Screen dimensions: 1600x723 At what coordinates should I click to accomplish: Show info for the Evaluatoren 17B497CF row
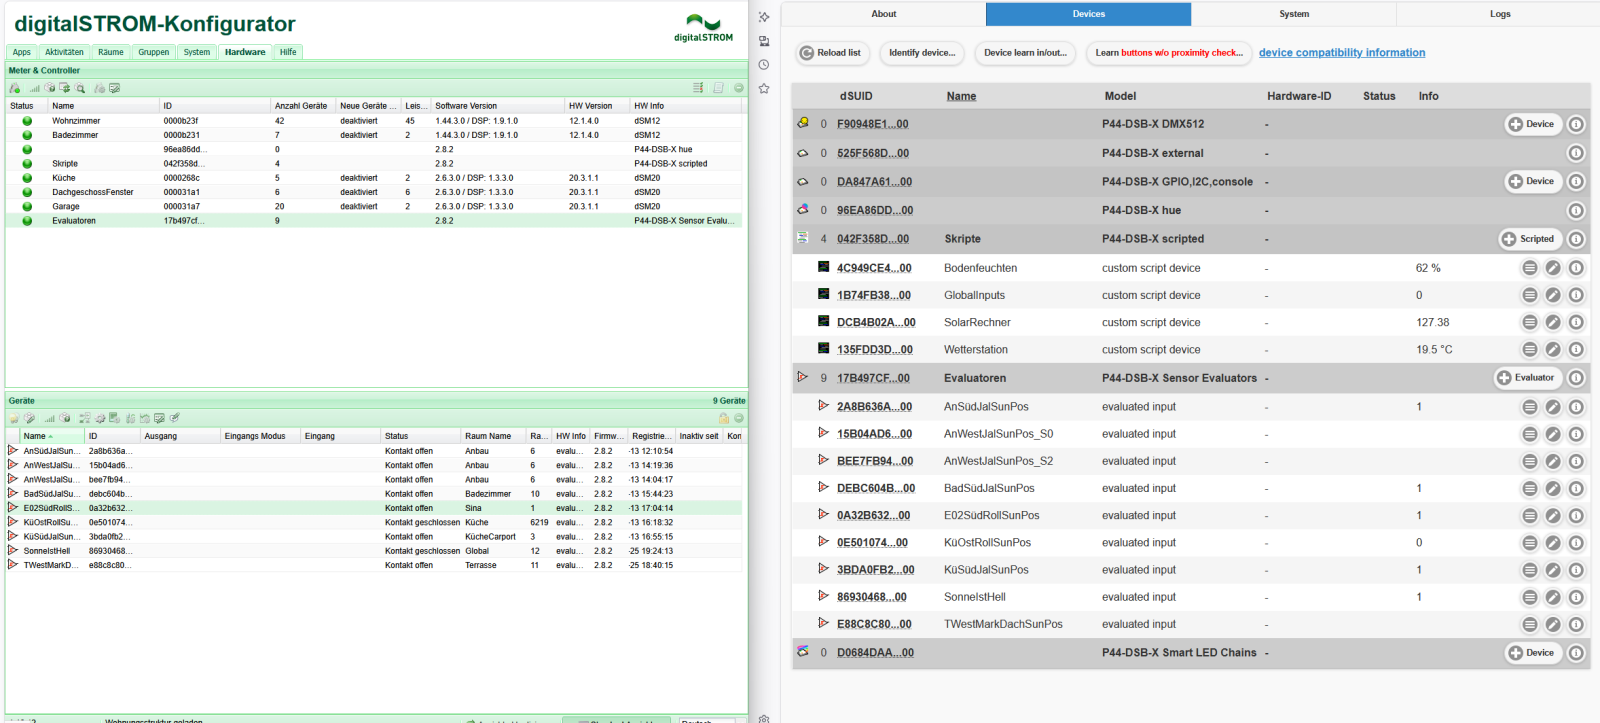pyautogui.click(x=1576, y=378)
